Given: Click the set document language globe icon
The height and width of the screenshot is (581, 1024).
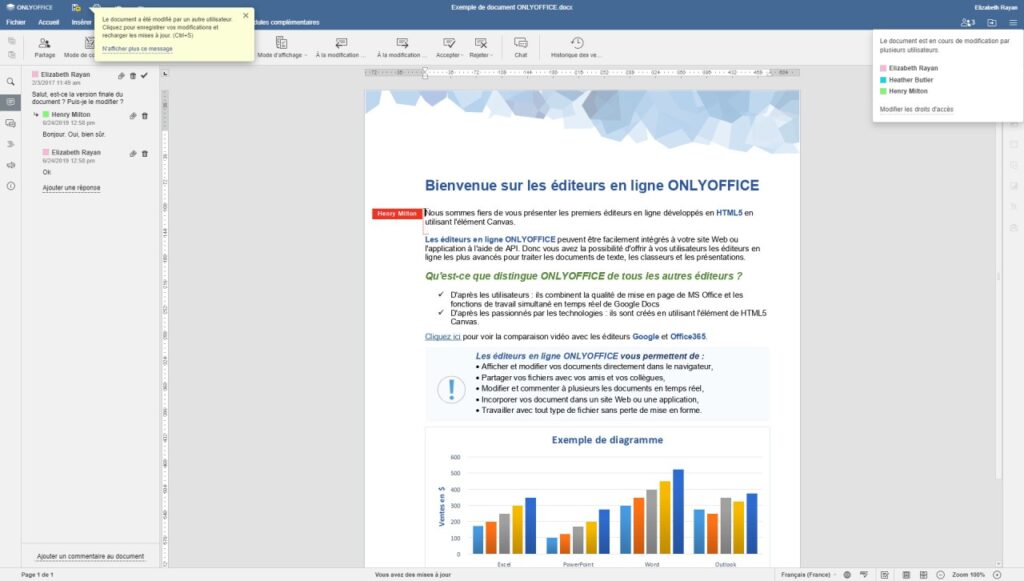Looking at the screenshot, I should tap(847, 574).
